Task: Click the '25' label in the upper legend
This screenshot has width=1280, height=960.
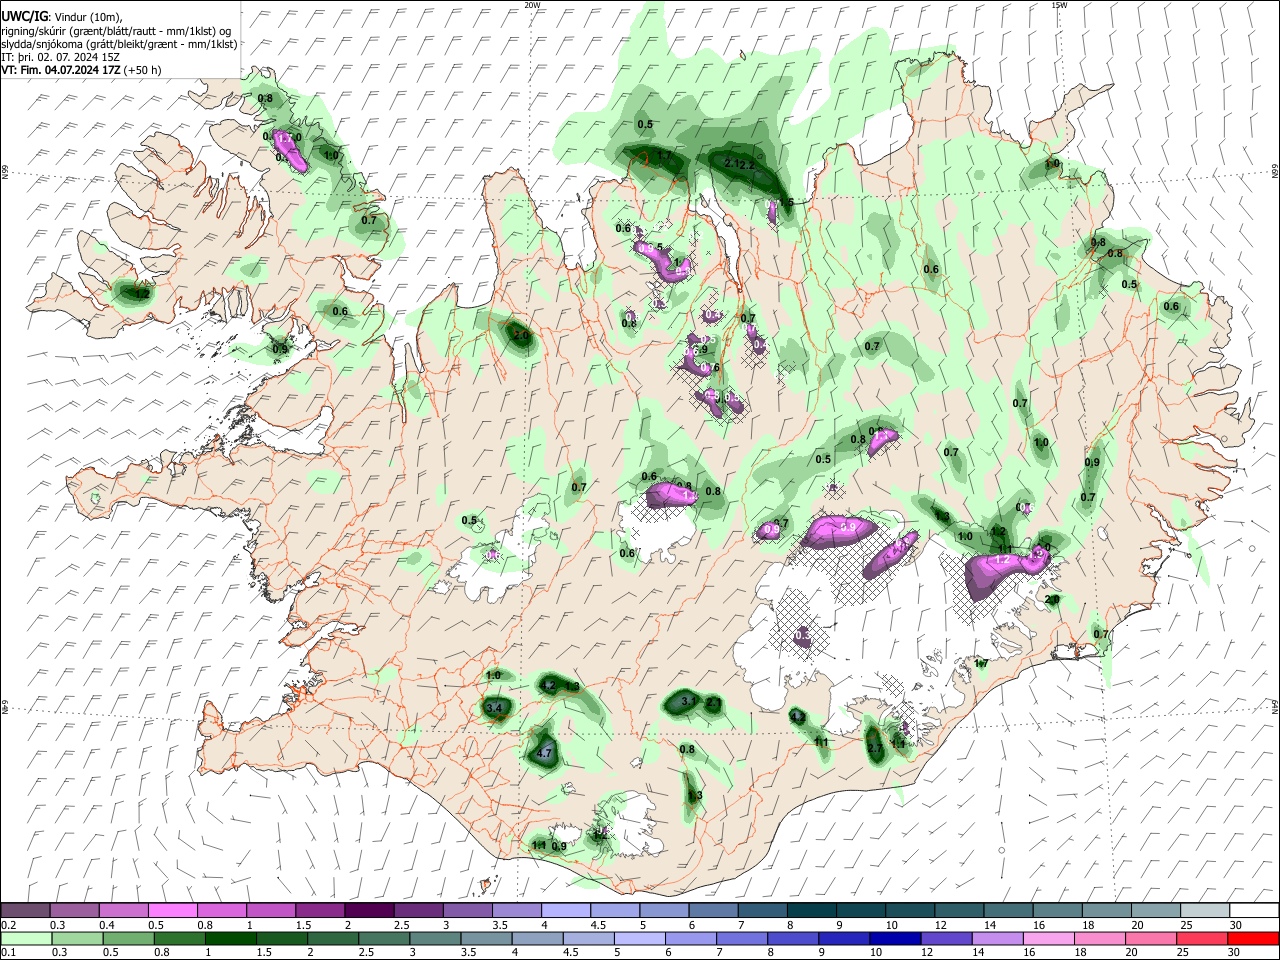Action: click(x=1185, y=925)
